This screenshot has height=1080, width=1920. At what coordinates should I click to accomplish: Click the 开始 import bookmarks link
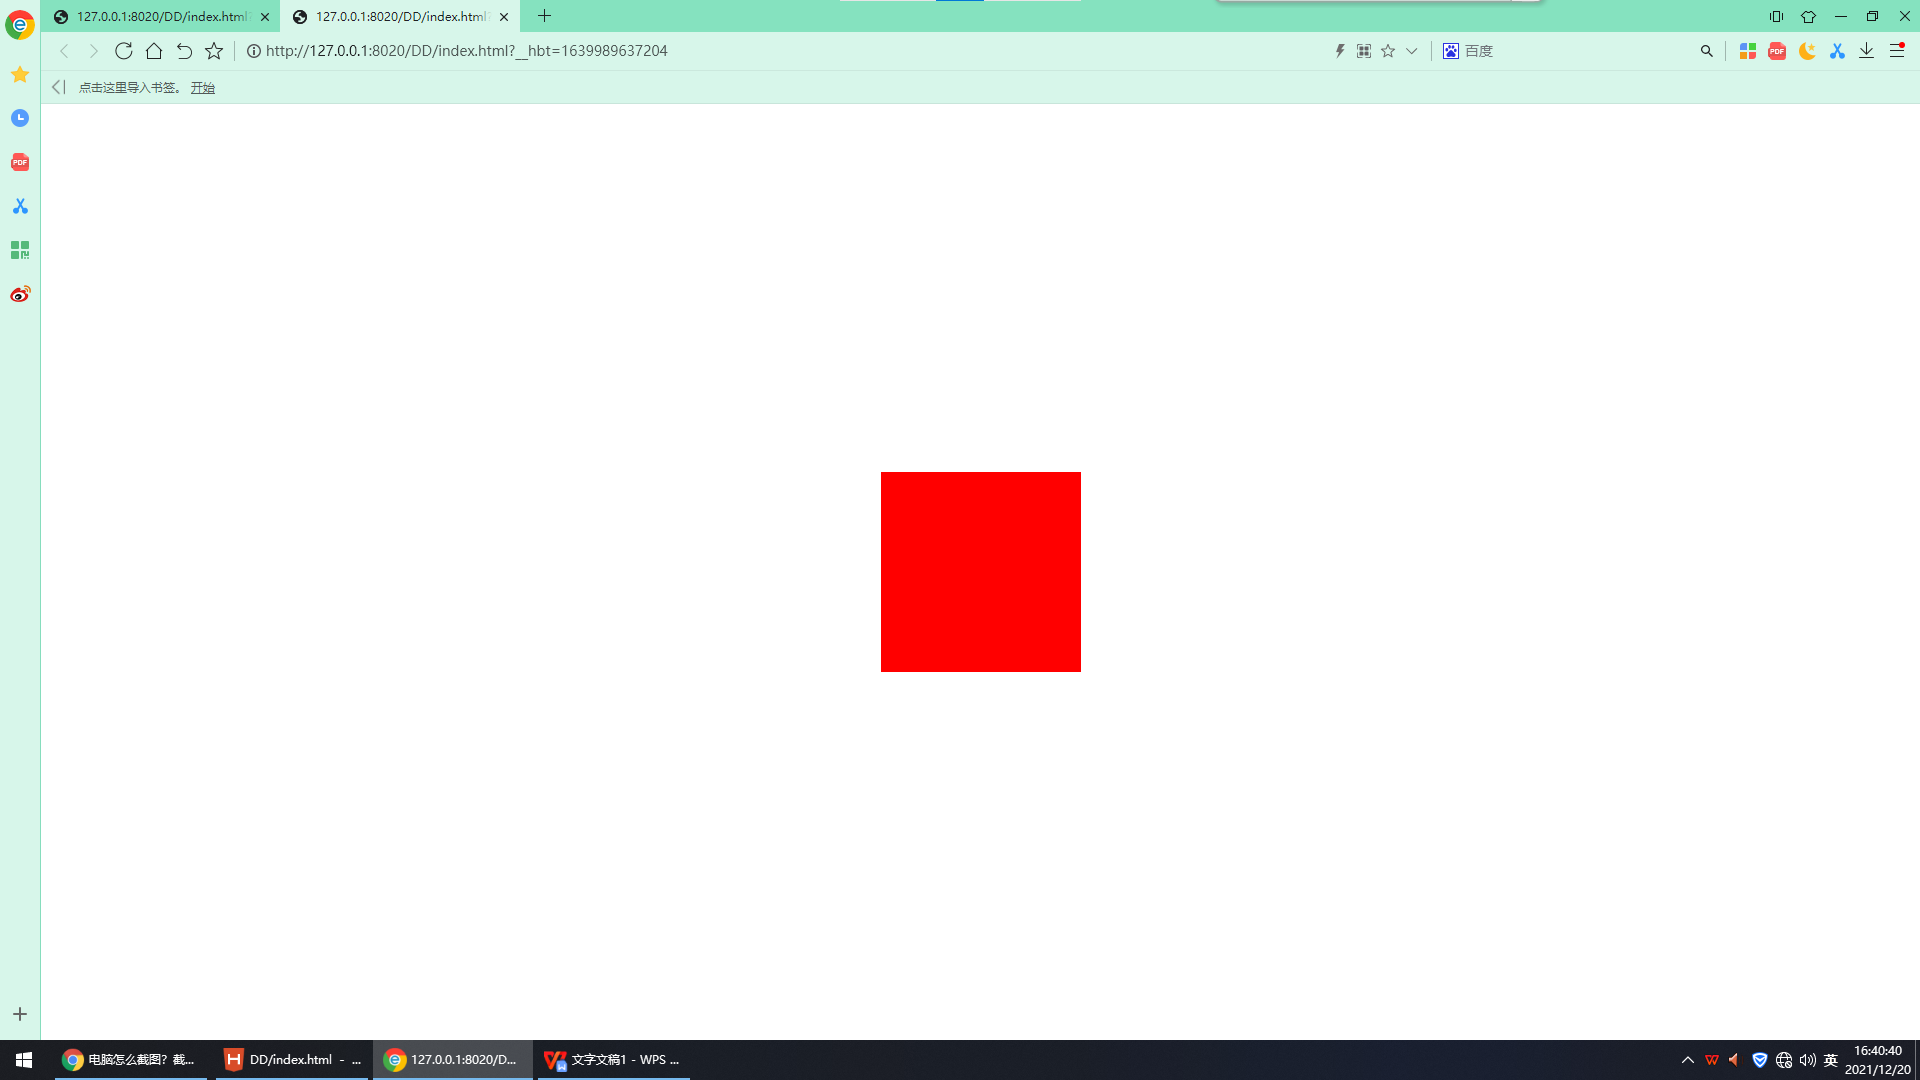pos(203,88)
